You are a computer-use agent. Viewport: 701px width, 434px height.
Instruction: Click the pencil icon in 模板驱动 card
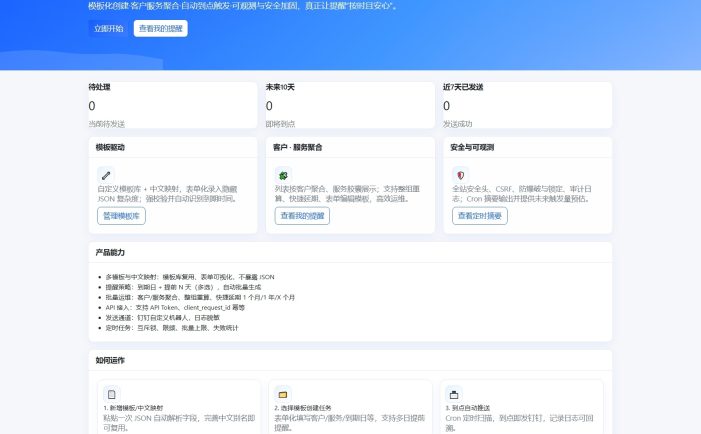pos(106,175)
